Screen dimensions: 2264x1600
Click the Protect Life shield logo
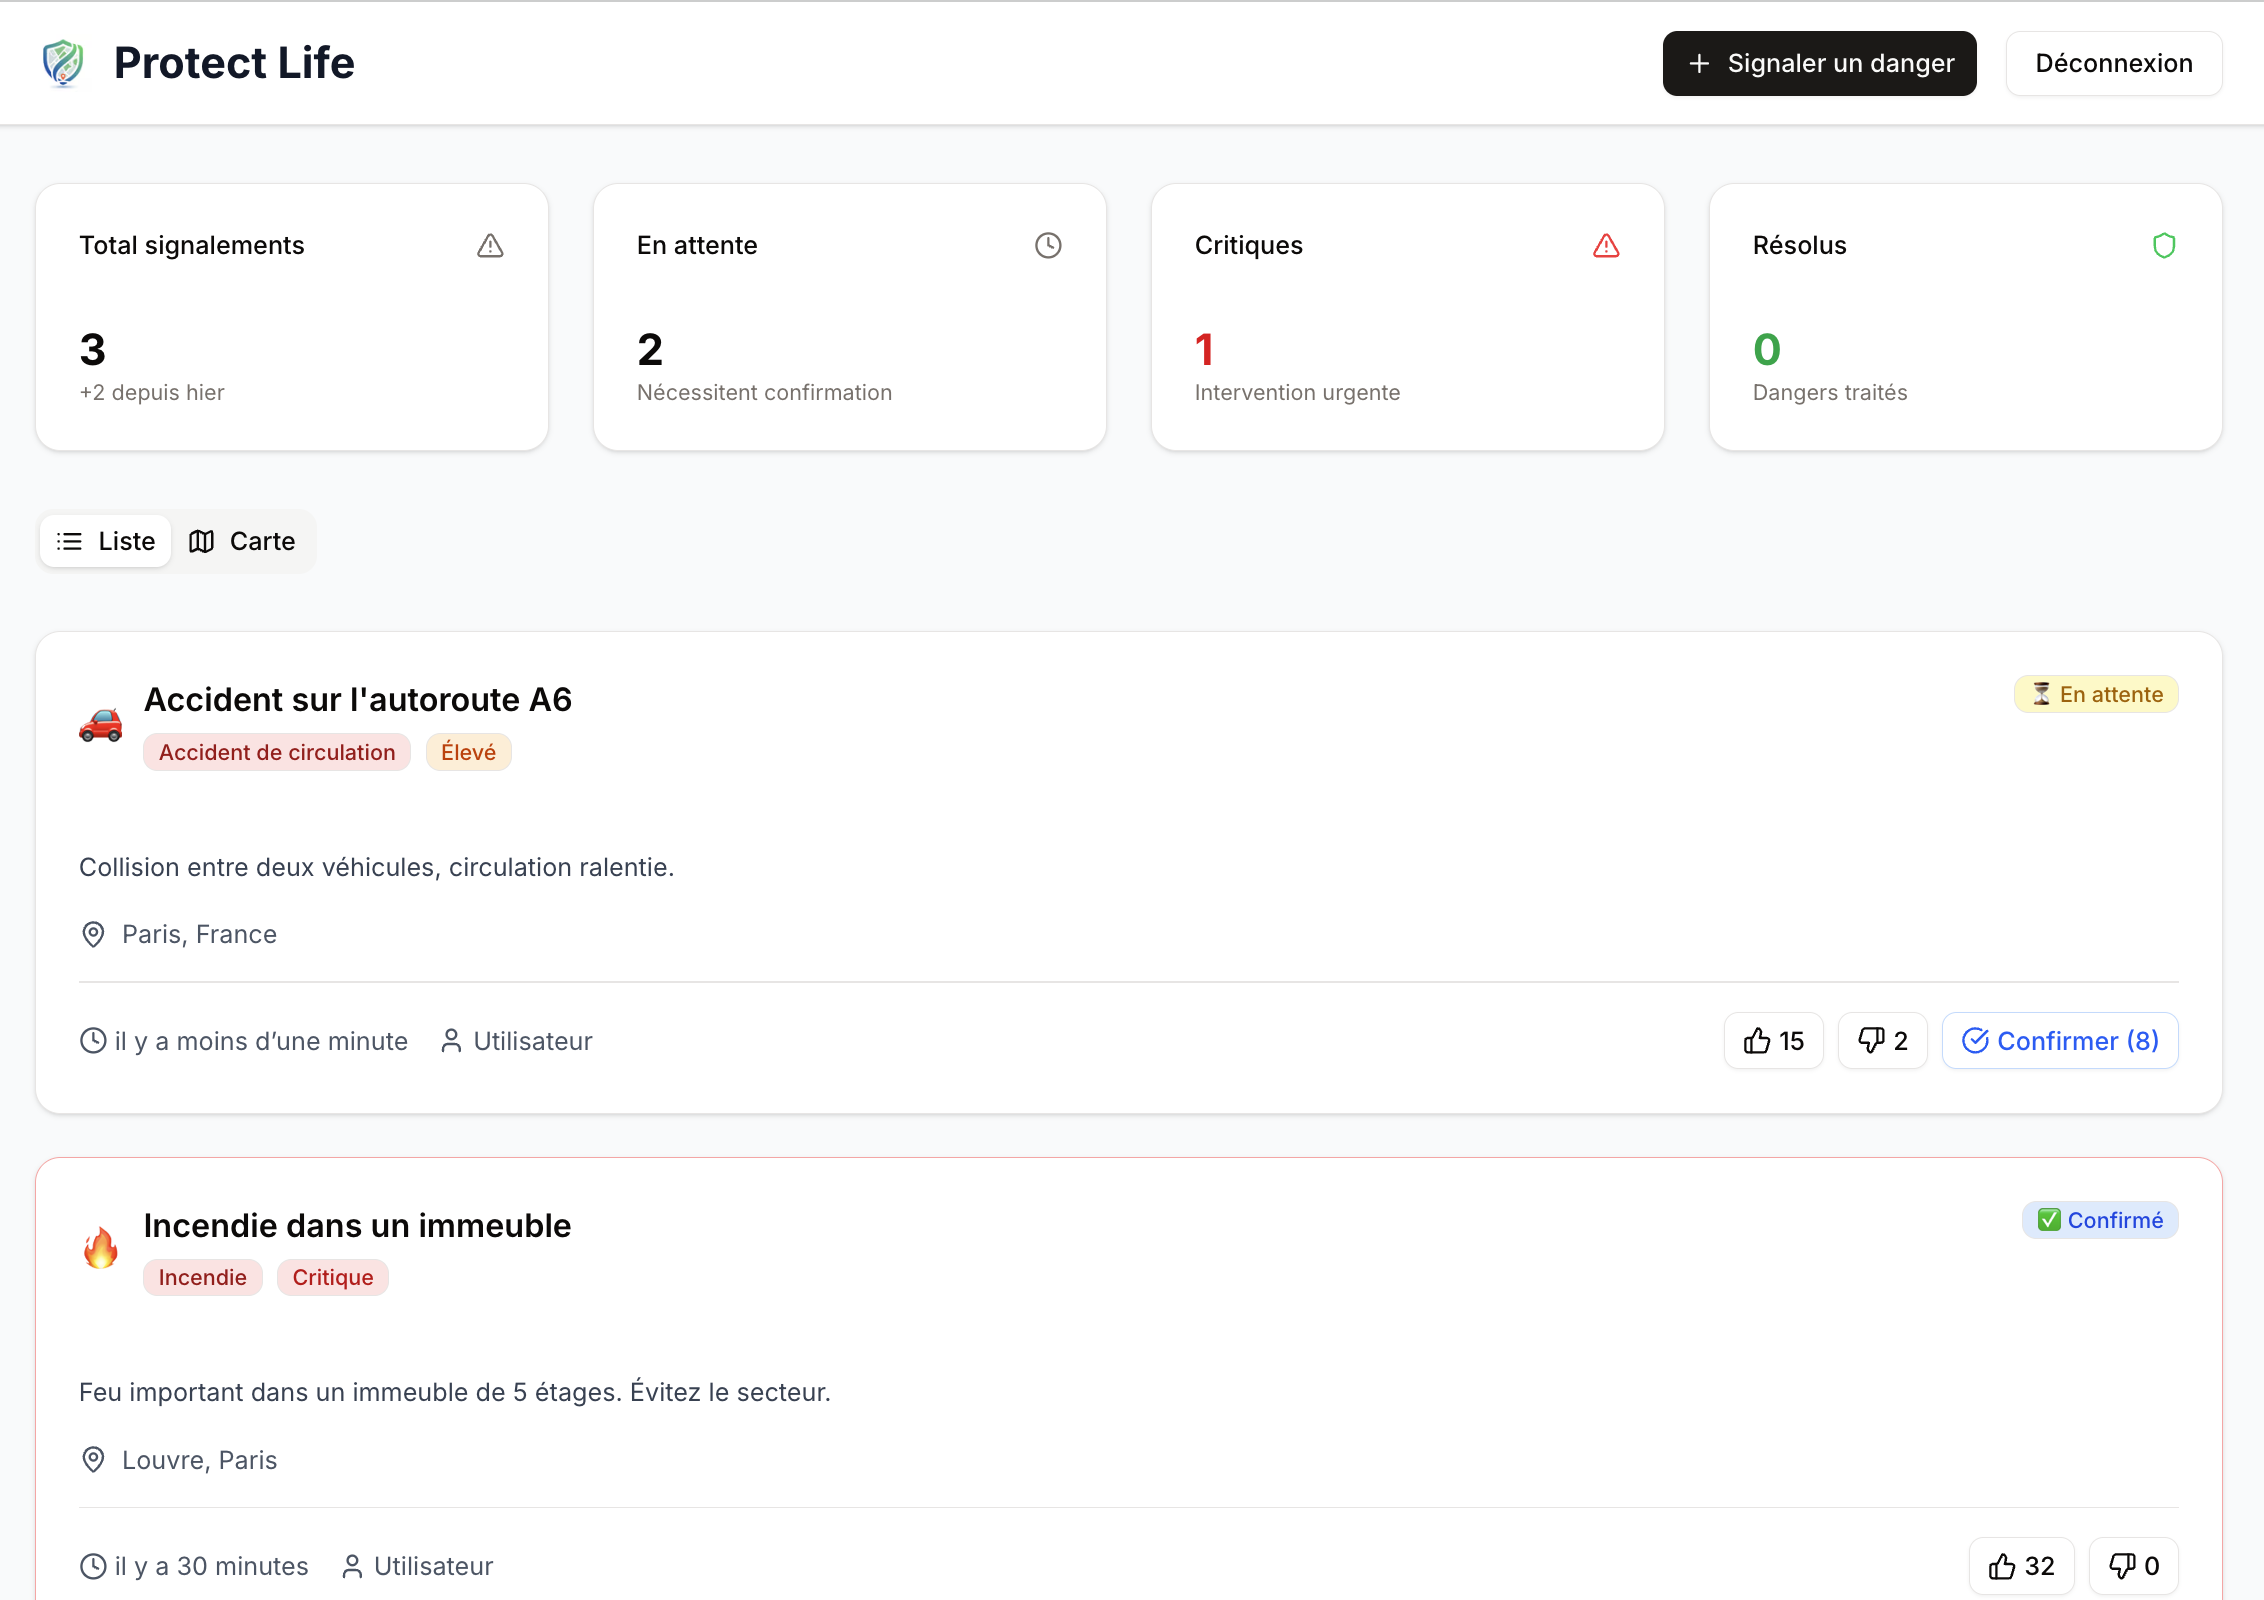63,63
